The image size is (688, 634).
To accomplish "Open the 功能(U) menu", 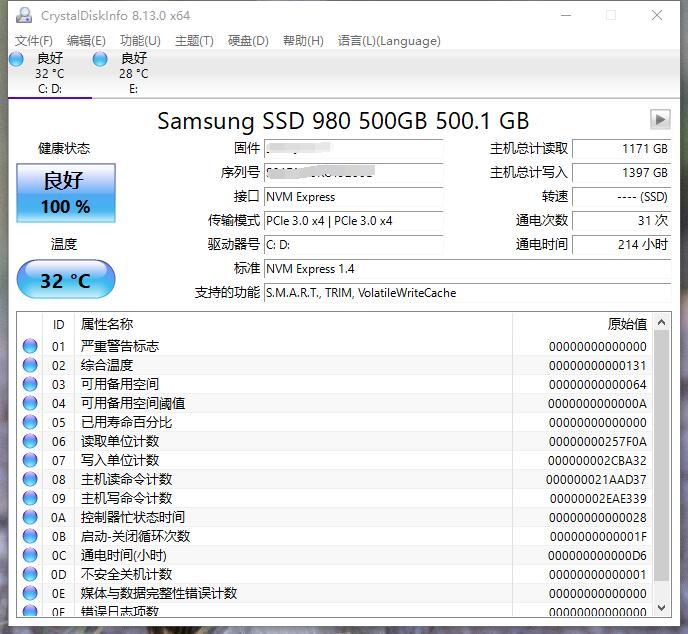I will (x=140, y=41).
